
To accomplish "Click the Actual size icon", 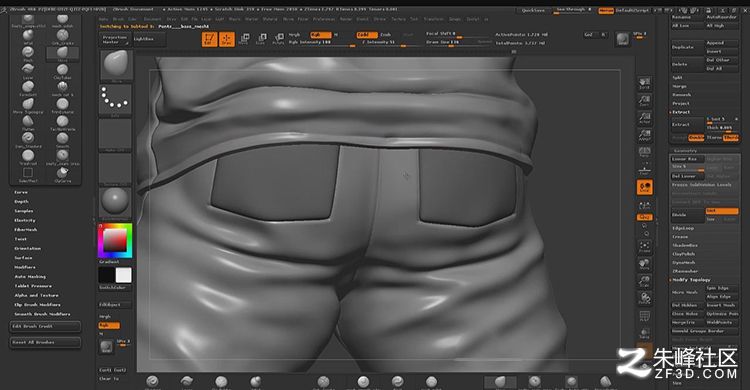I will (x=644, y=118).
